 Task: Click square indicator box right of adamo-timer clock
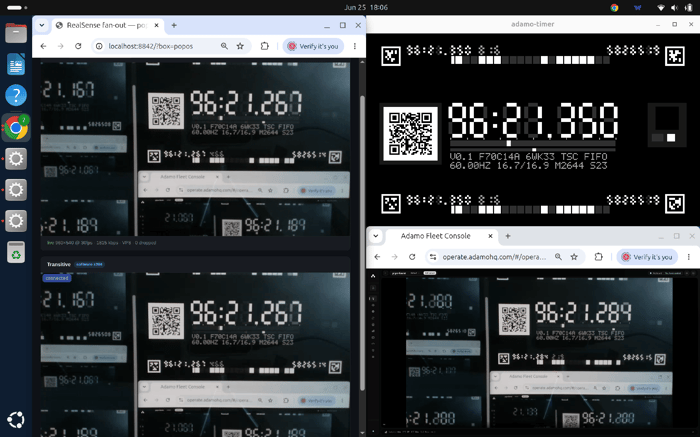[x=667, y=125]
